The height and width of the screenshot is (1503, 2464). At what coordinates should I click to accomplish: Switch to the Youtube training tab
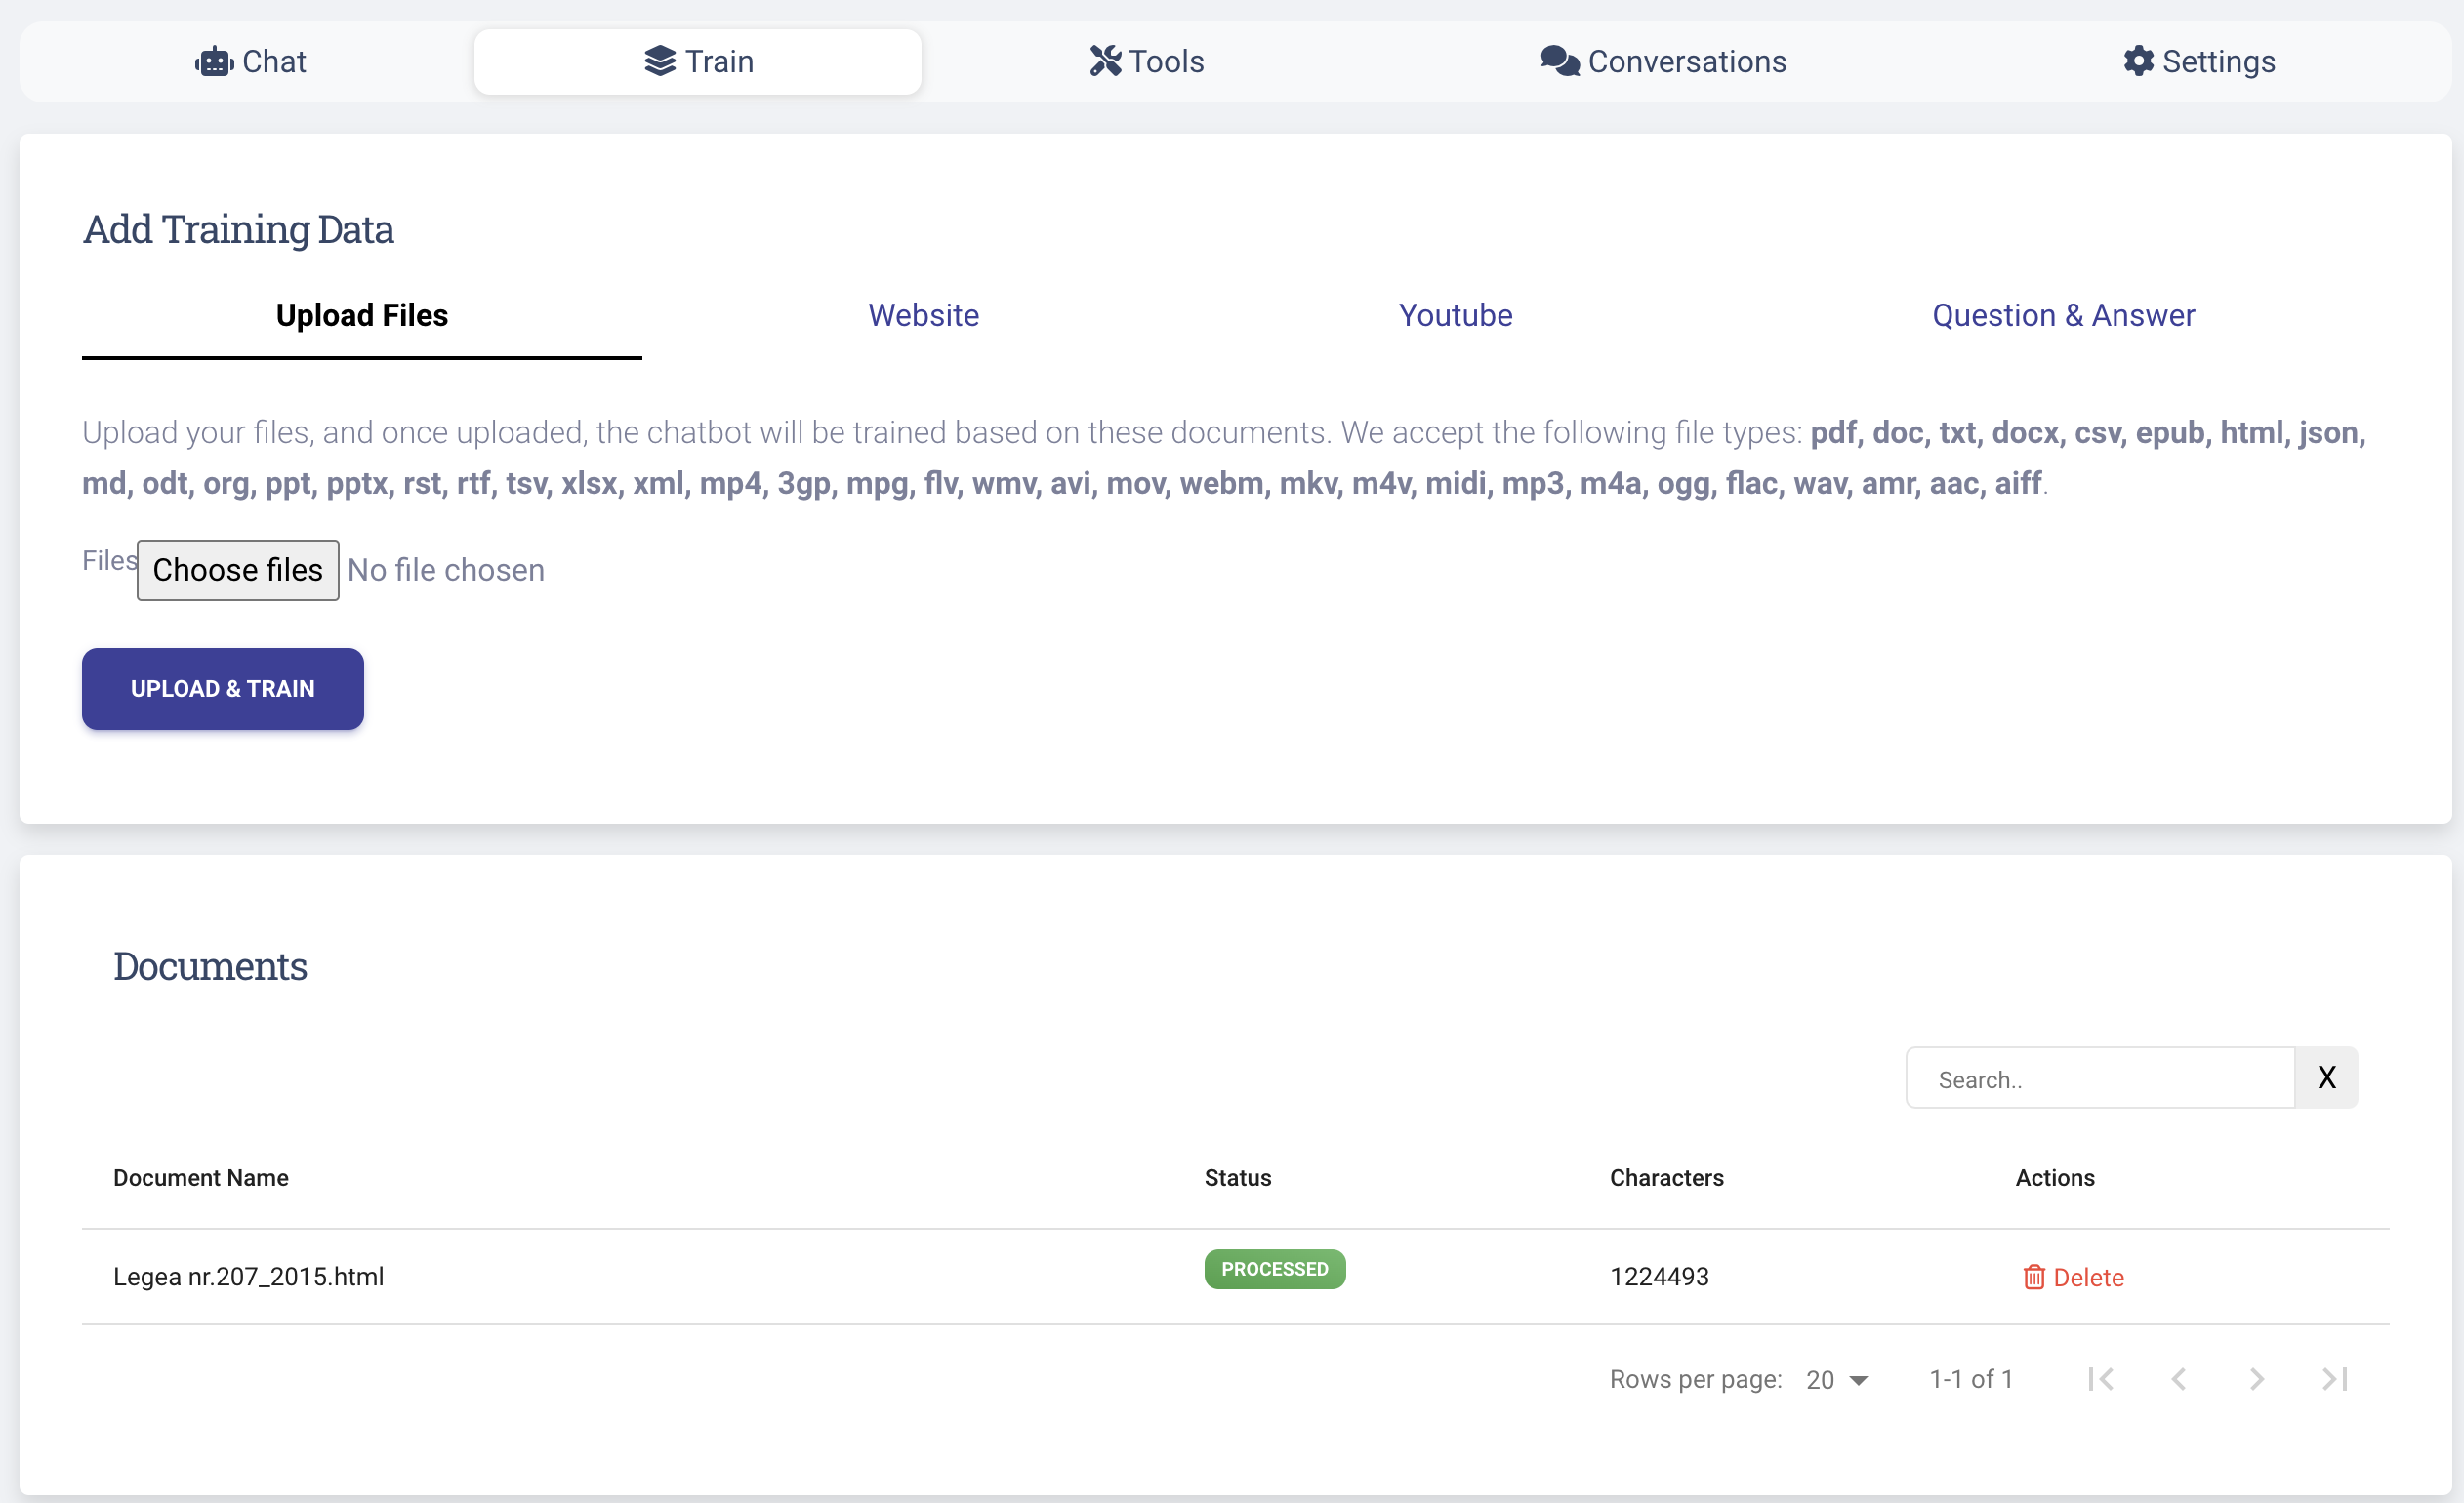click(1455, 316)
